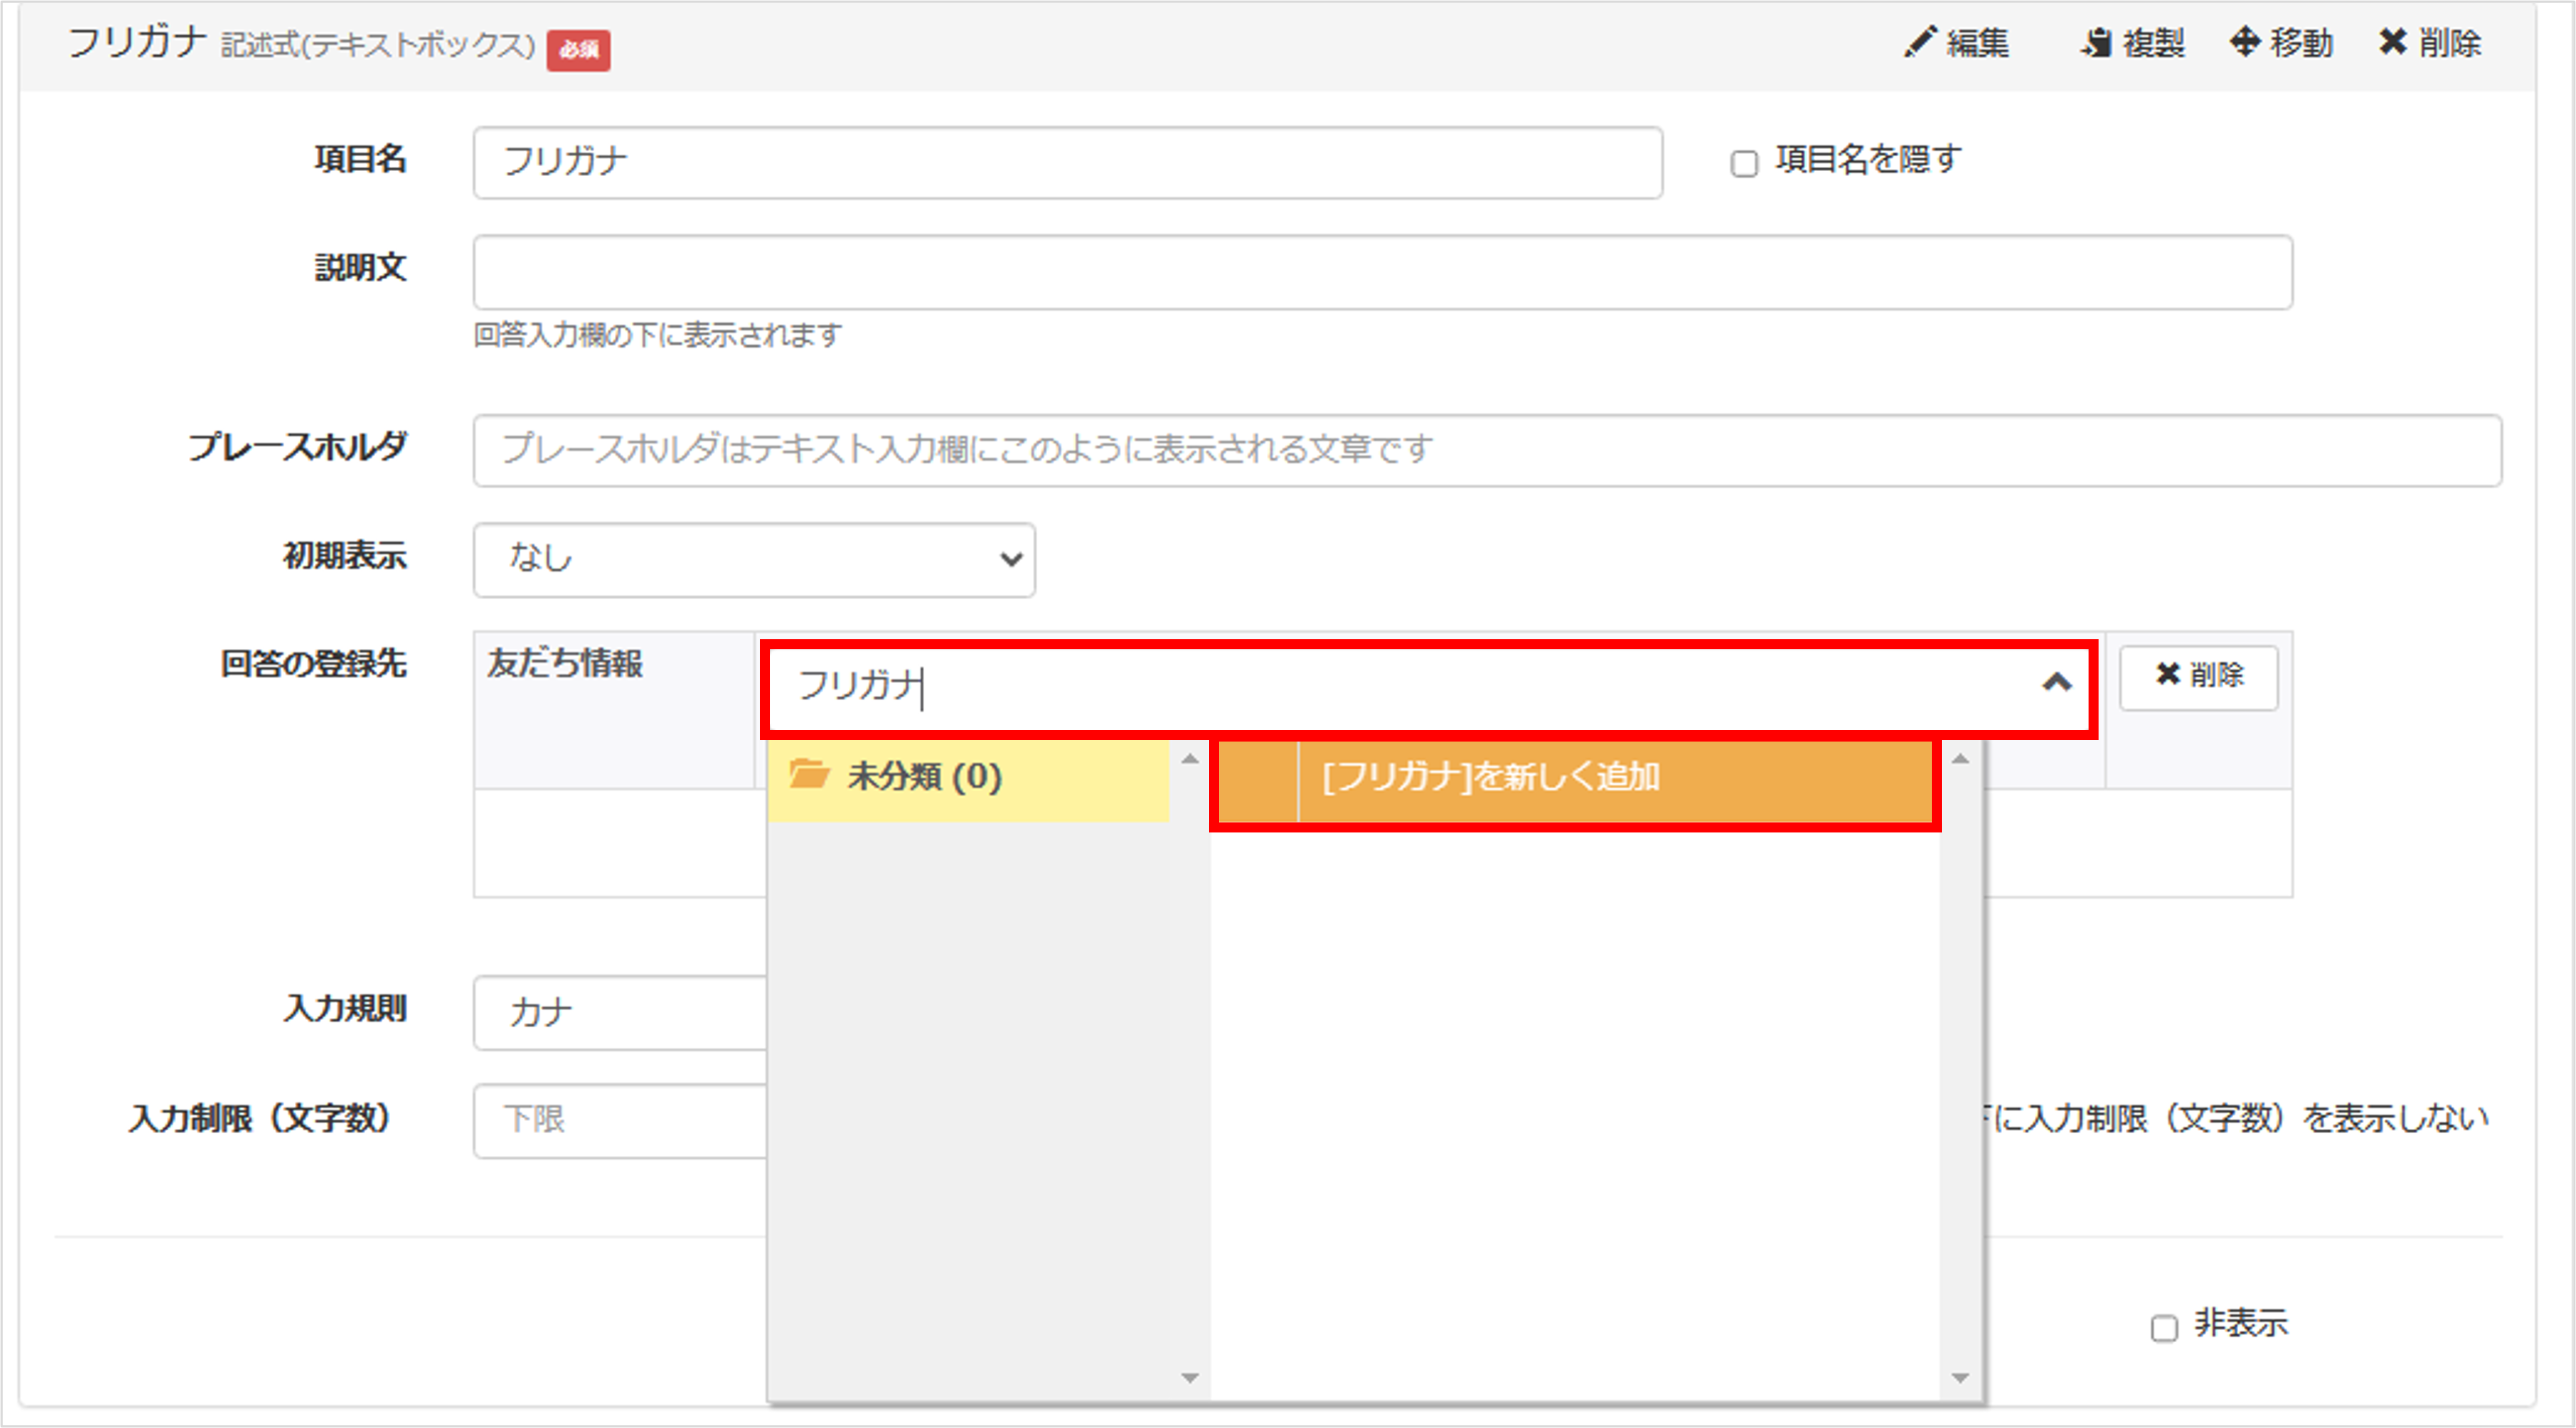Viewport: 2576px width, 1428px height.
Task: Collapse the friend info combo box with the up chevron
Action: tap(2057, 683)
